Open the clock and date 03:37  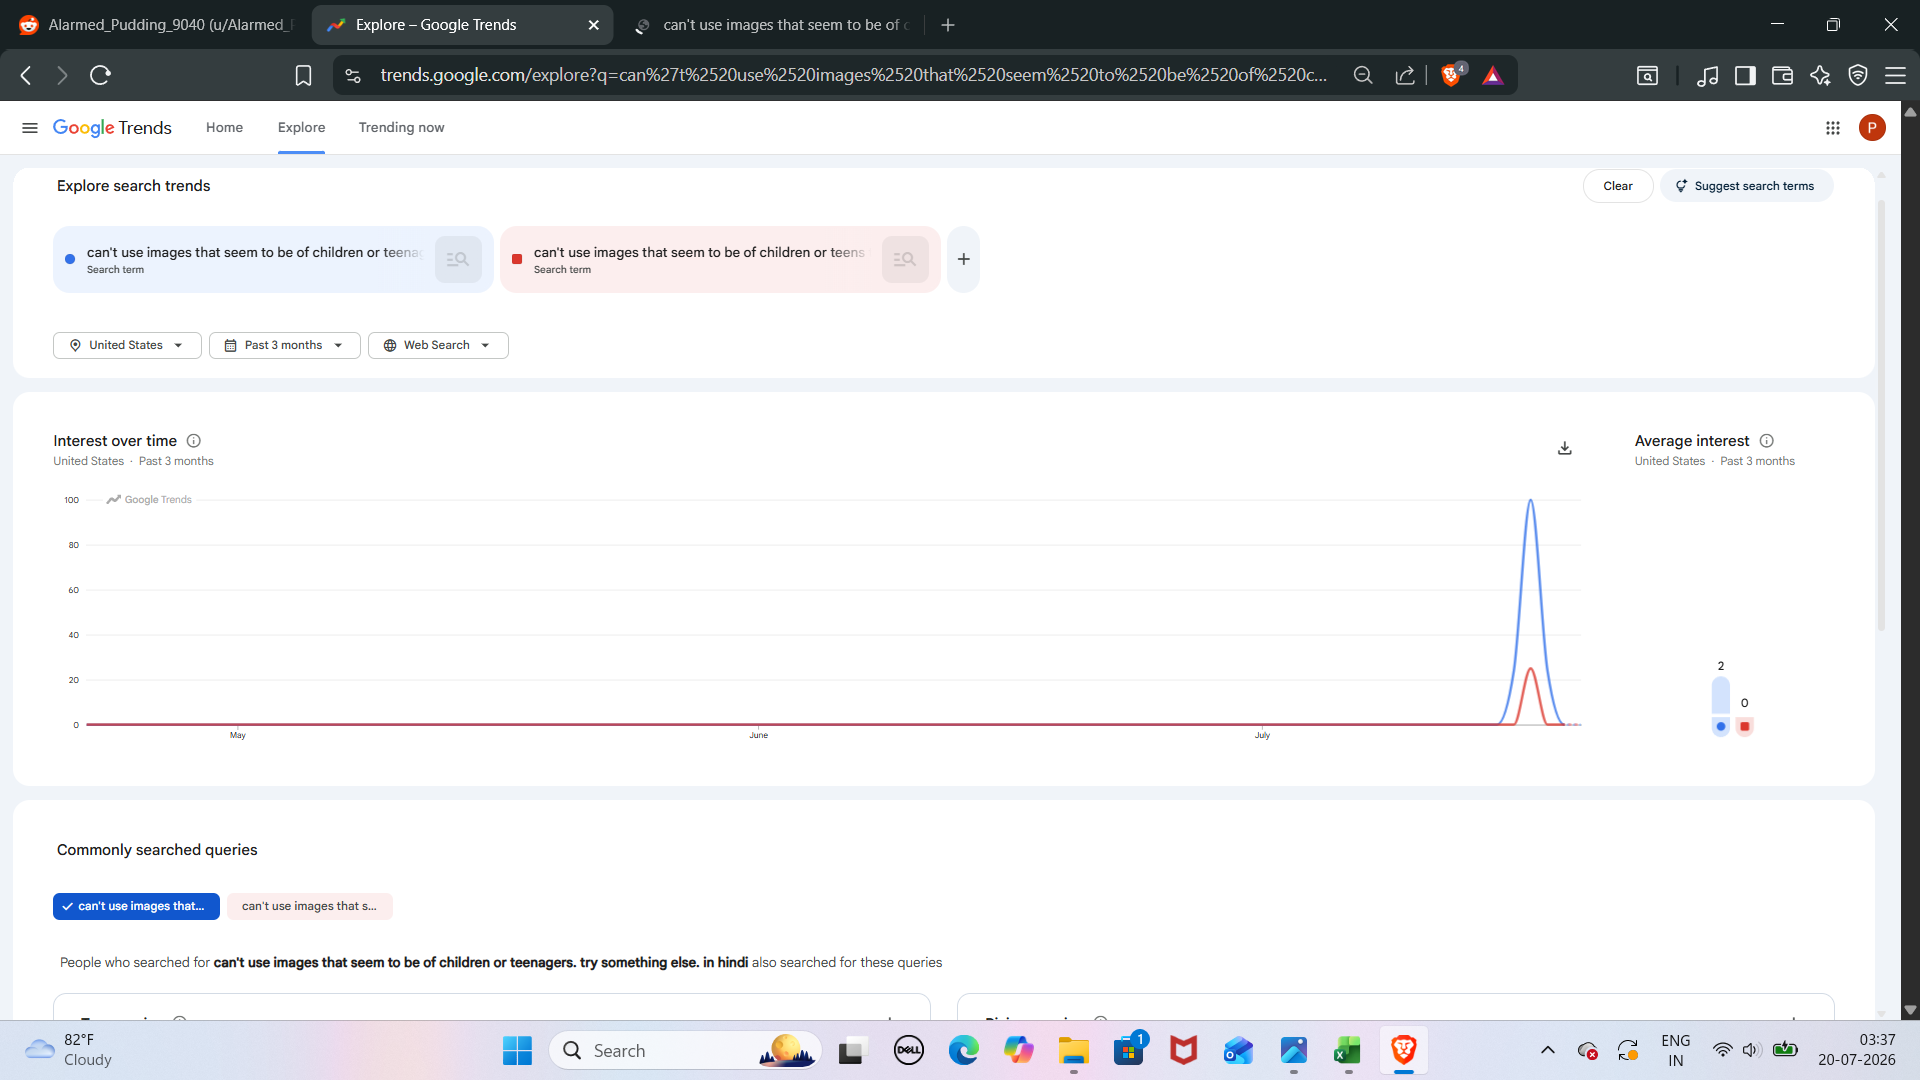click(x=1857, y=1050)
